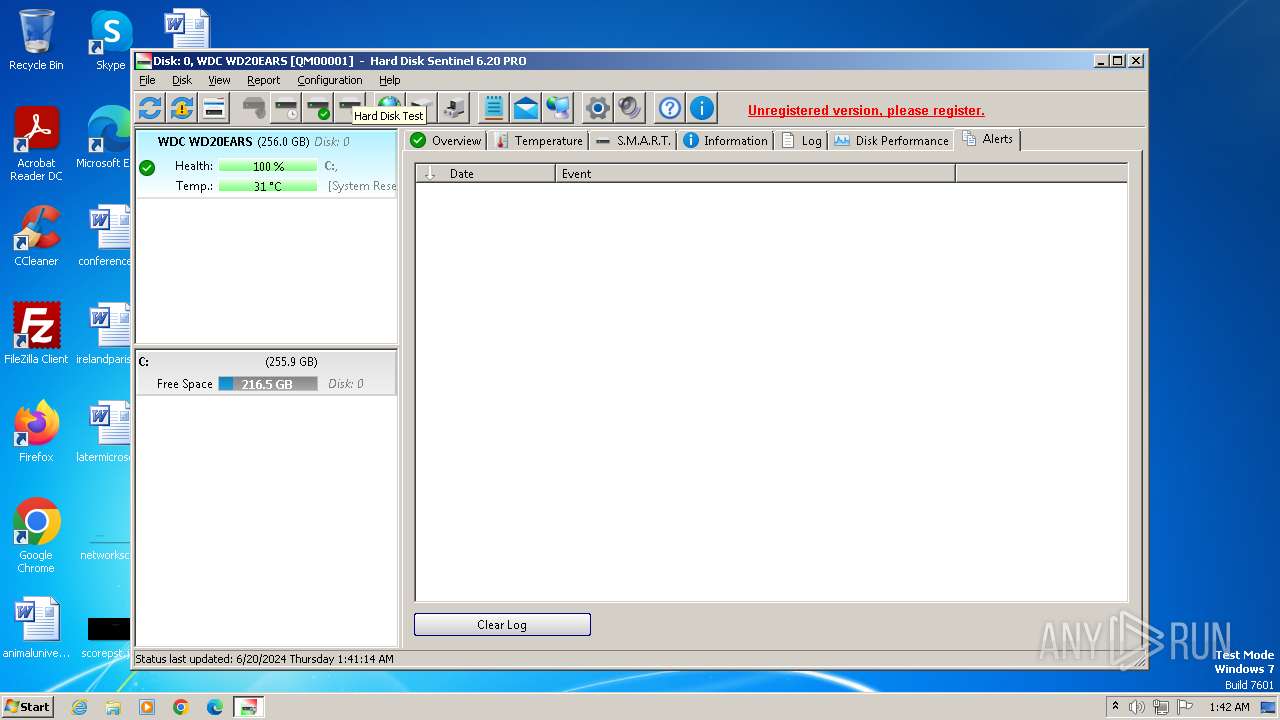Screen dimensions: 1280x720
Task: Open the Report menu
Action: pyautogui.click(x=264, y=80)
